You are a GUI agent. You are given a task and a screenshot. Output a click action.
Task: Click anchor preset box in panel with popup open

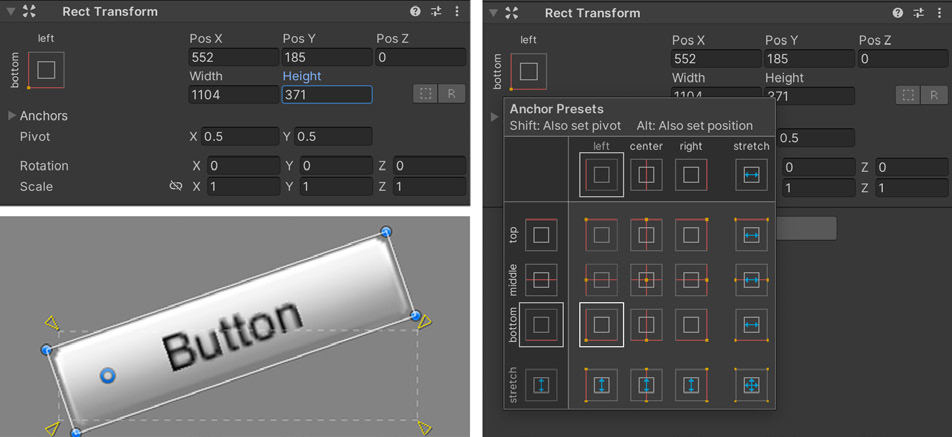(529, 72)
